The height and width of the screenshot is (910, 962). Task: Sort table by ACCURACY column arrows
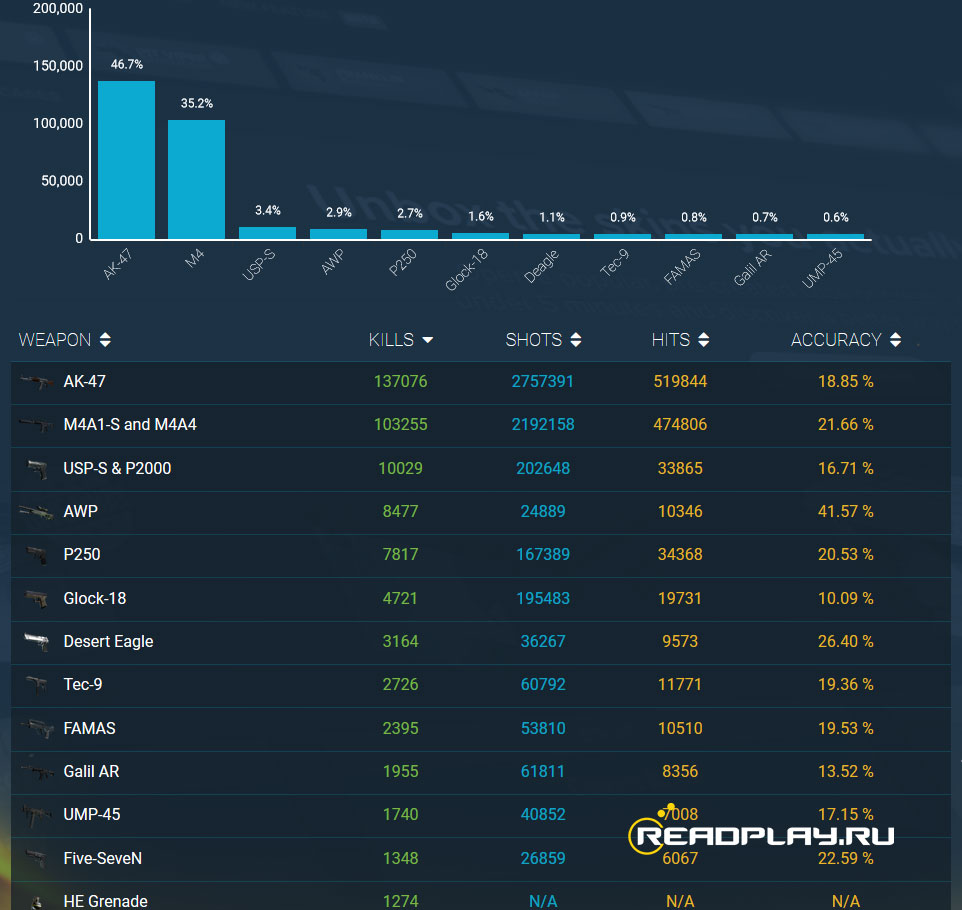coord(896,340)
